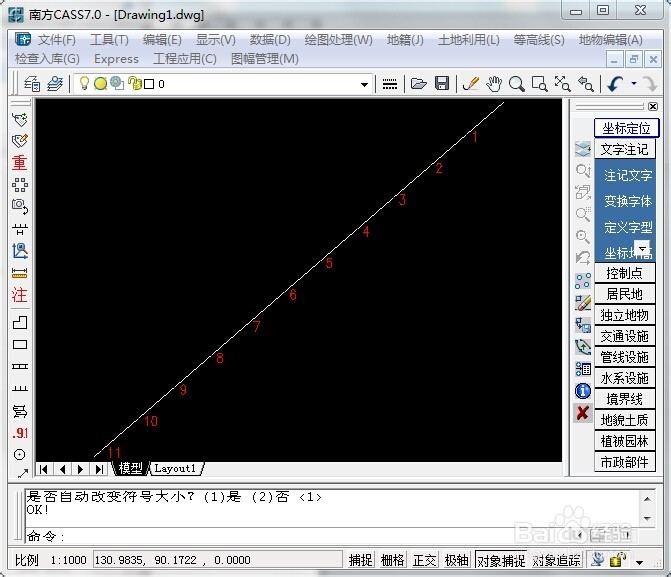
Task: Toggle 对象捕捉 object snap in status bar
Action: [x=501, y=560]
